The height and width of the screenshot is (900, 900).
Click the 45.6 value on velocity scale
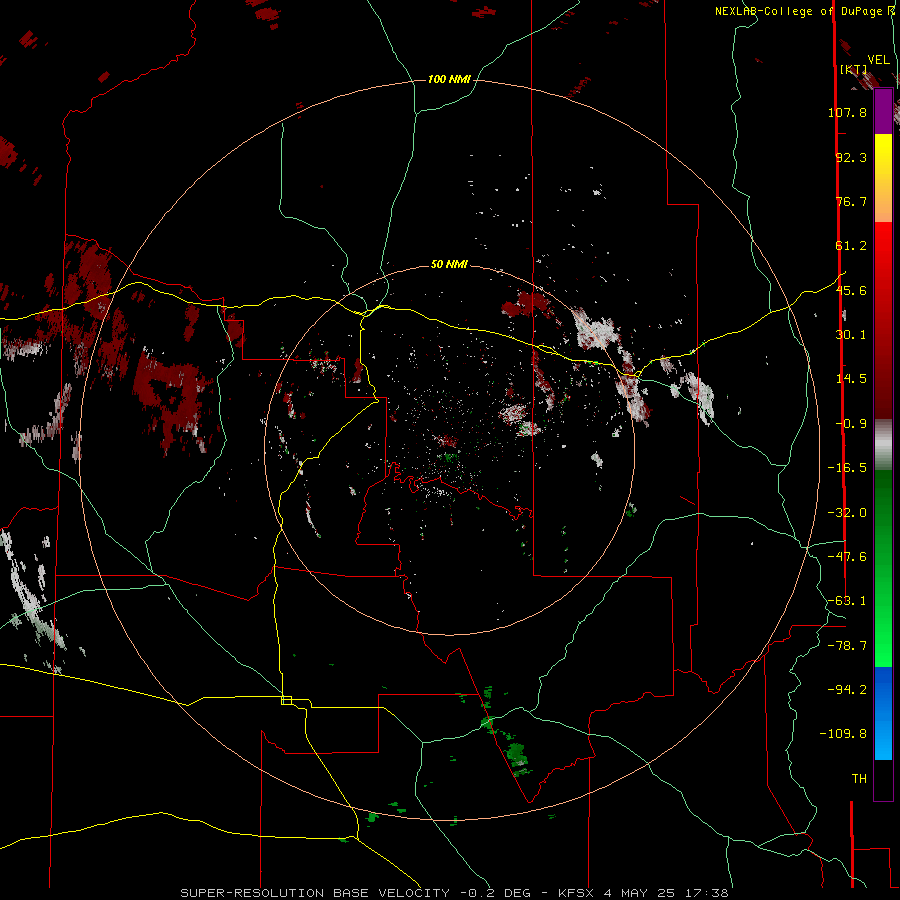coord(851,290)
